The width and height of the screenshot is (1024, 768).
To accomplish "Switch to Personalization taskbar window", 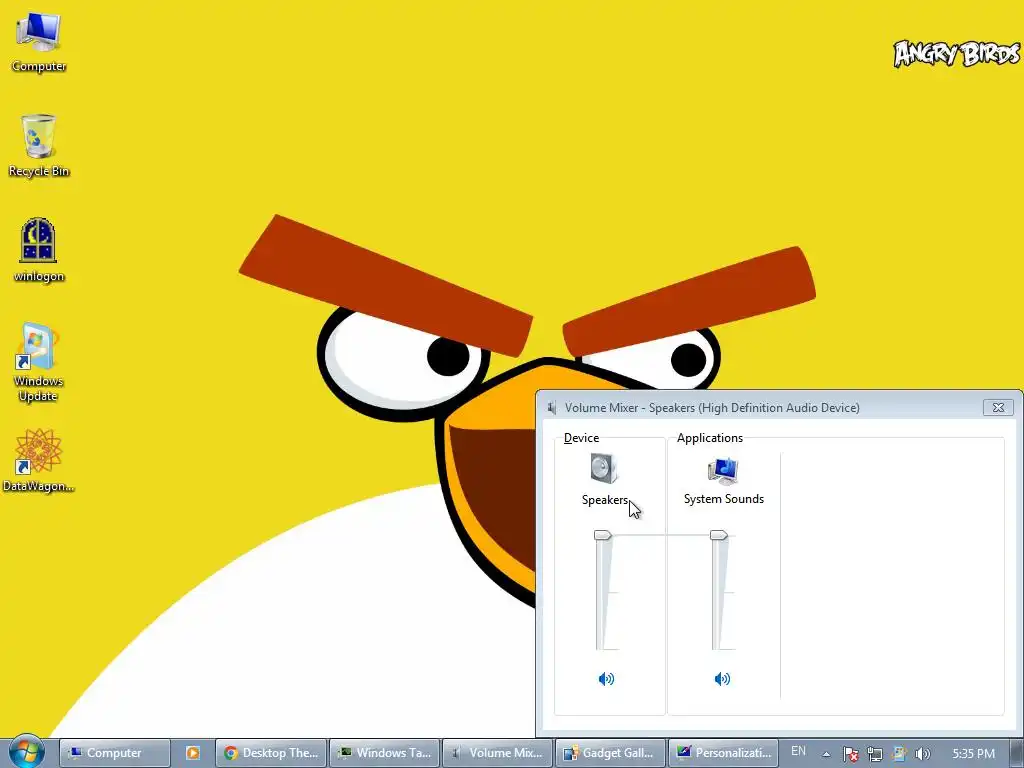I will point(724,753).
